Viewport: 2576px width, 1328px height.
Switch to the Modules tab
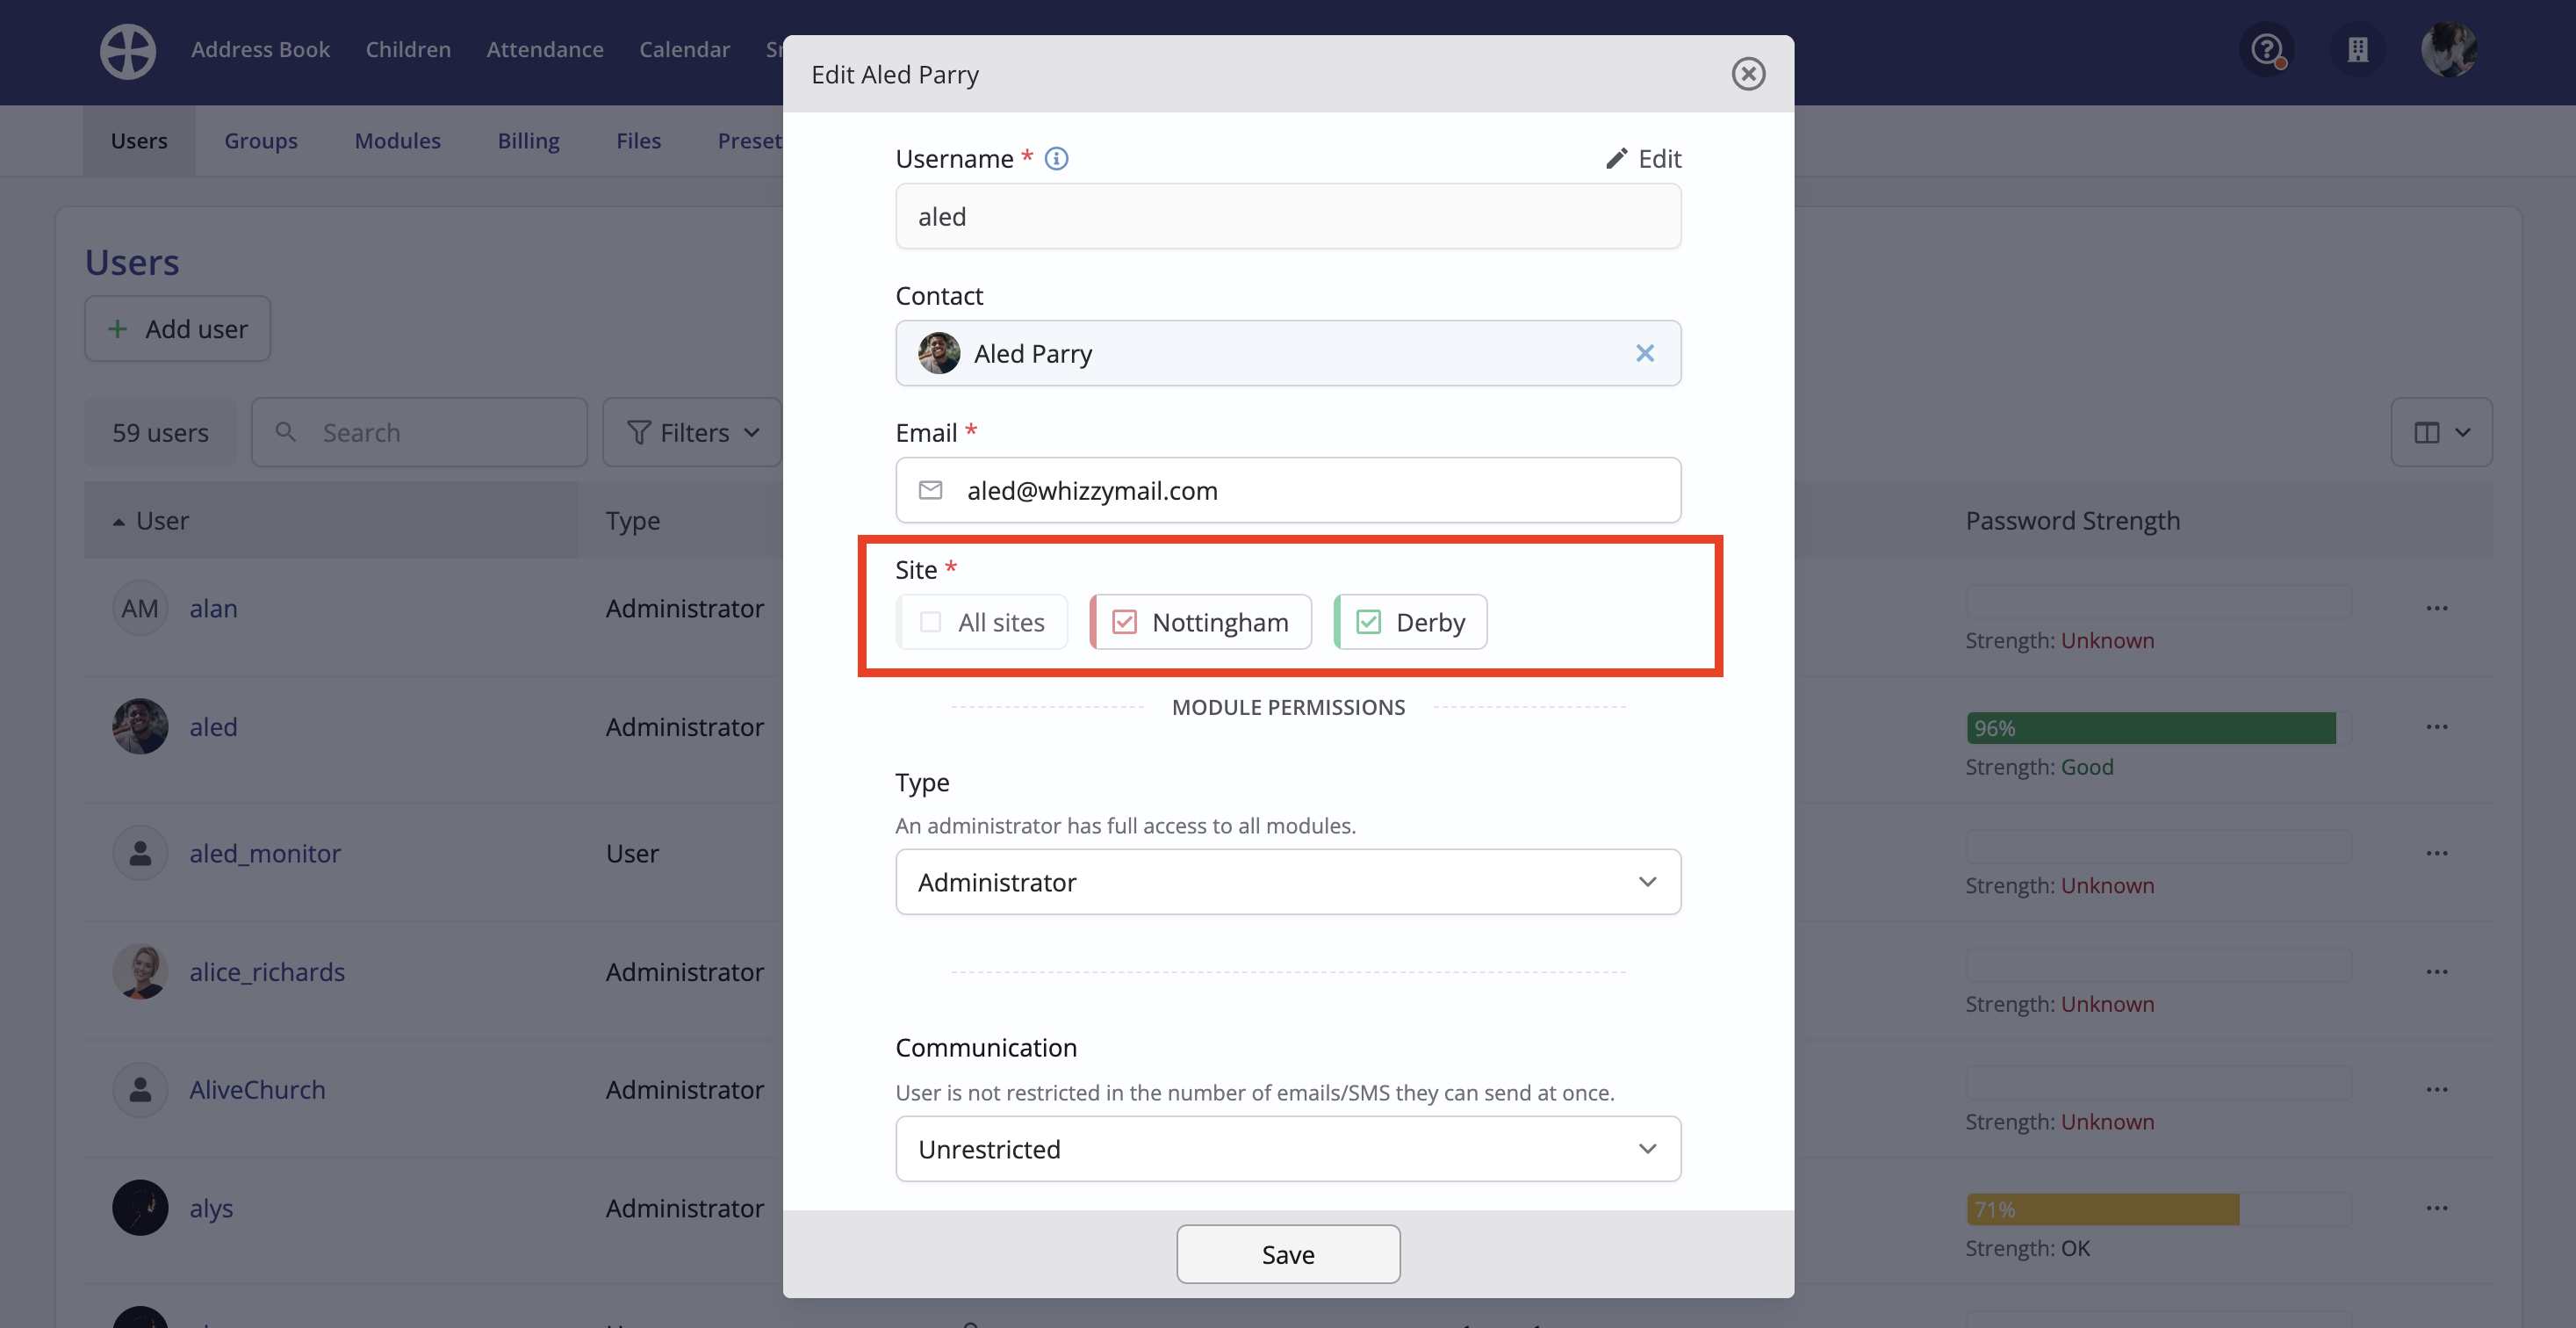coord(398,141)
